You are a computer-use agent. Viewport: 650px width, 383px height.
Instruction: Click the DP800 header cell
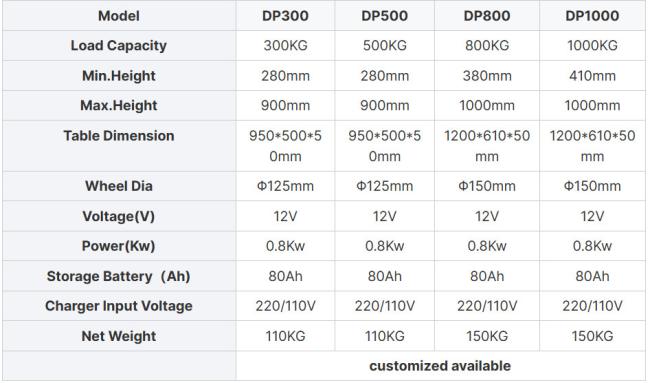(487, 16)
